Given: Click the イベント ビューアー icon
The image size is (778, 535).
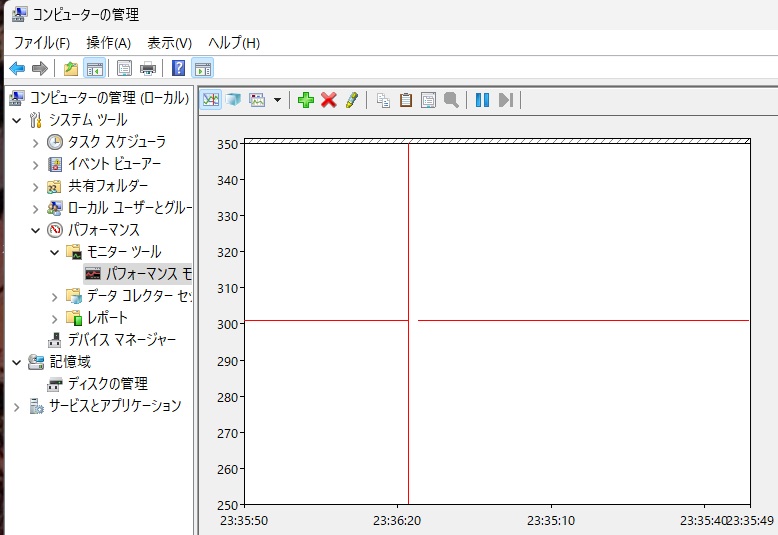Looking at the screenshot, I should click(x=55, y=164).
